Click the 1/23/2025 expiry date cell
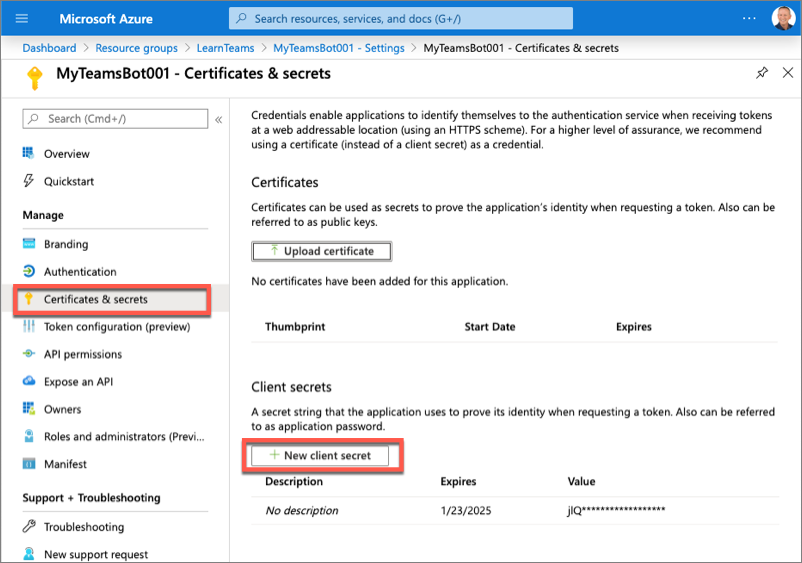This screenshot has width=802, height=563. click(466, 511)
